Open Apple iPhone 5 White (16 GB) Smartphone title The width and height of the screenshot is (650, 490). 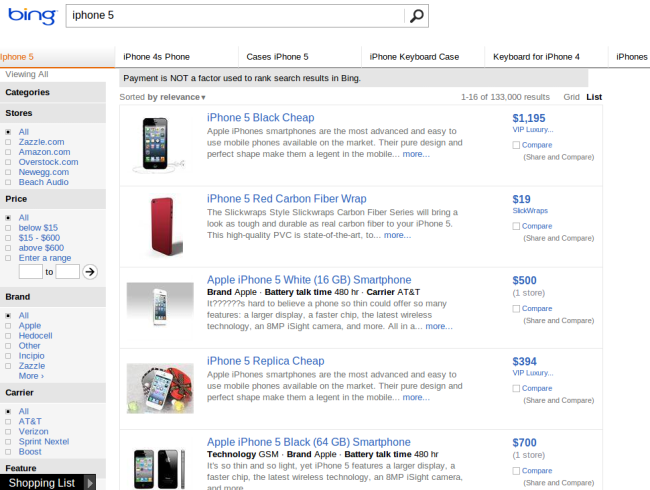[x=309, y=280]
